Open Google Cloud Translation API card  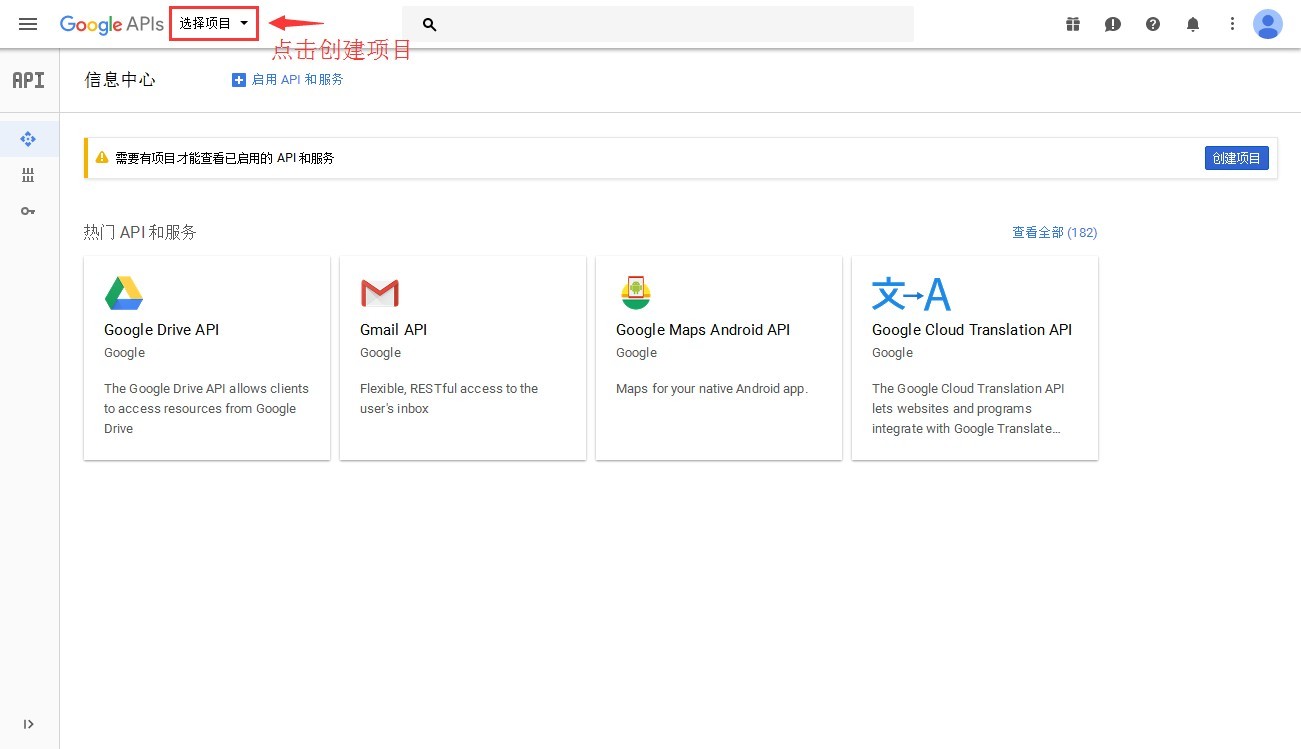975,358
